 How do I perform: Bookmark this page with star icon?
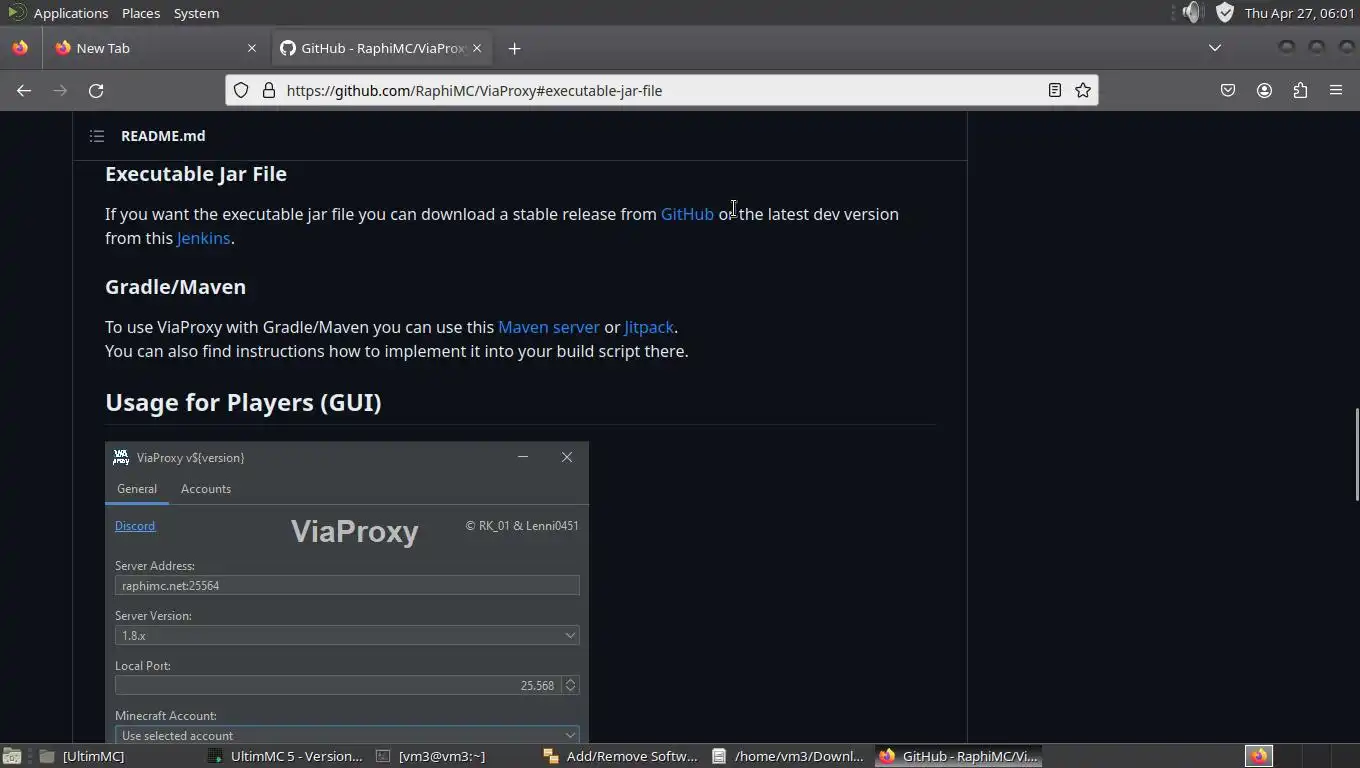[x=1082, y=90]
